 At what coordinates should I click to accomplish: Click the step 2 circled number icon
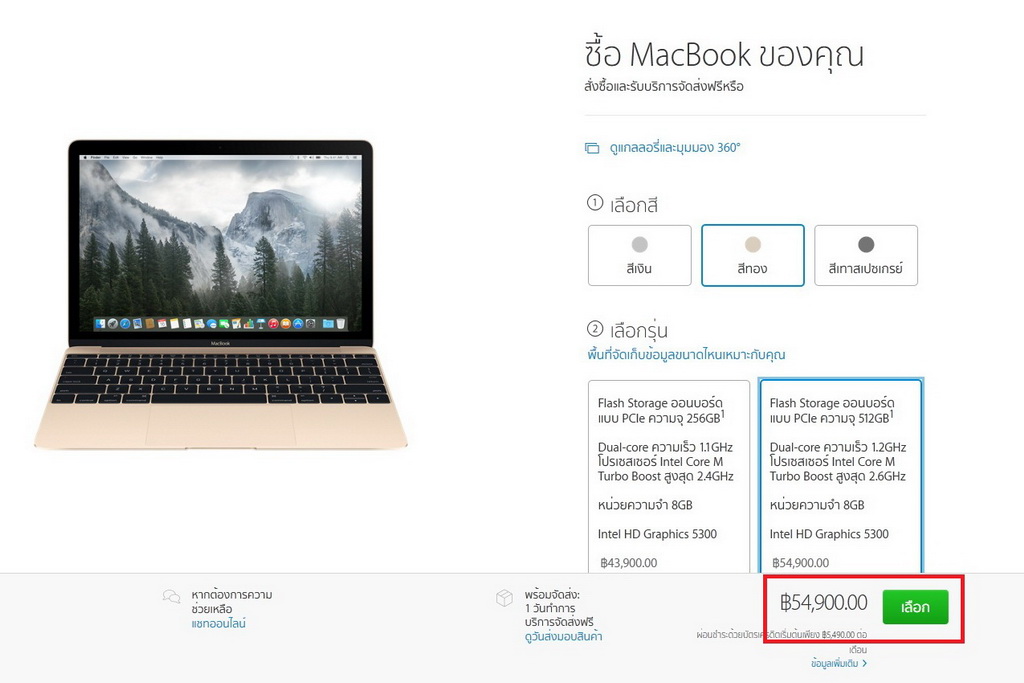coord(594,328)
